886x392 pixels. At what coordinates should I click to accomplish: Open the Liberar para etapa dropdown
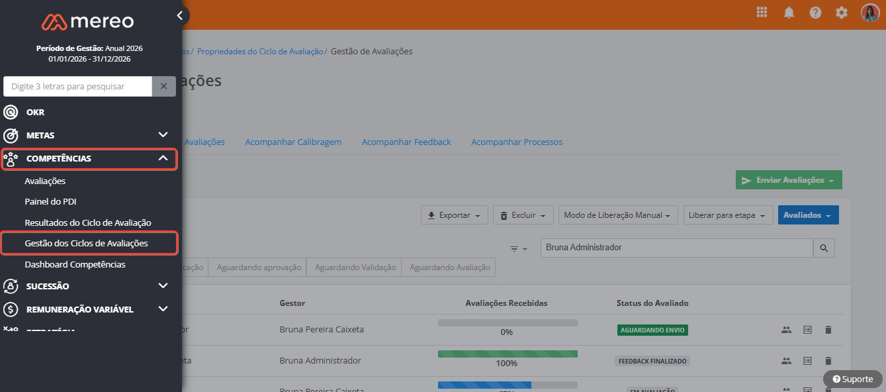[728, 215]
